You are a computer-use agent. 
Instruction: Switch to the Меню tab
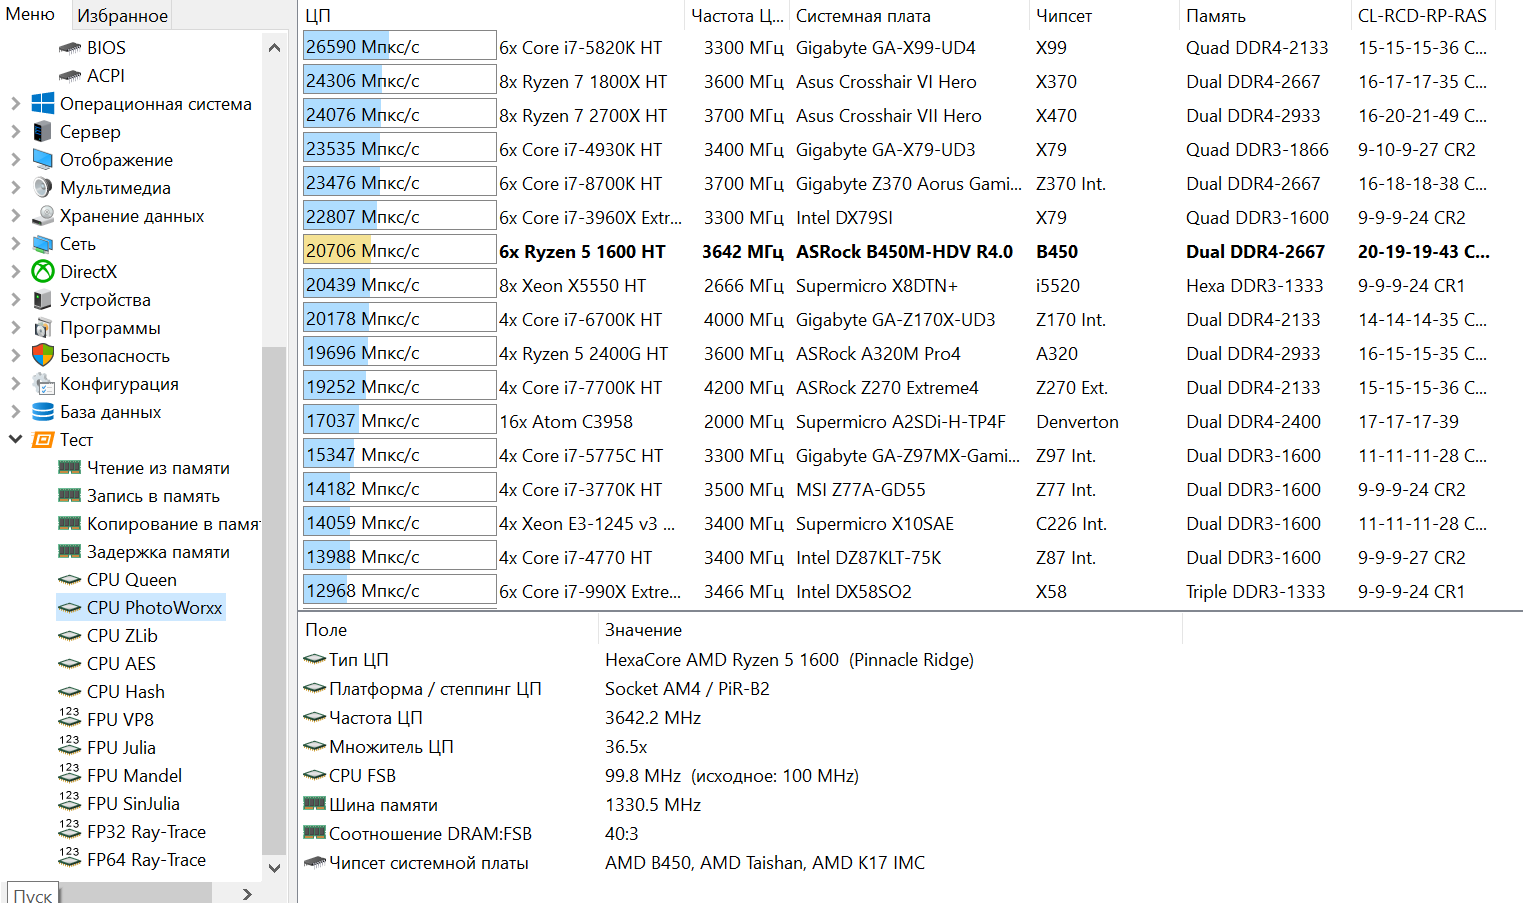31,14
